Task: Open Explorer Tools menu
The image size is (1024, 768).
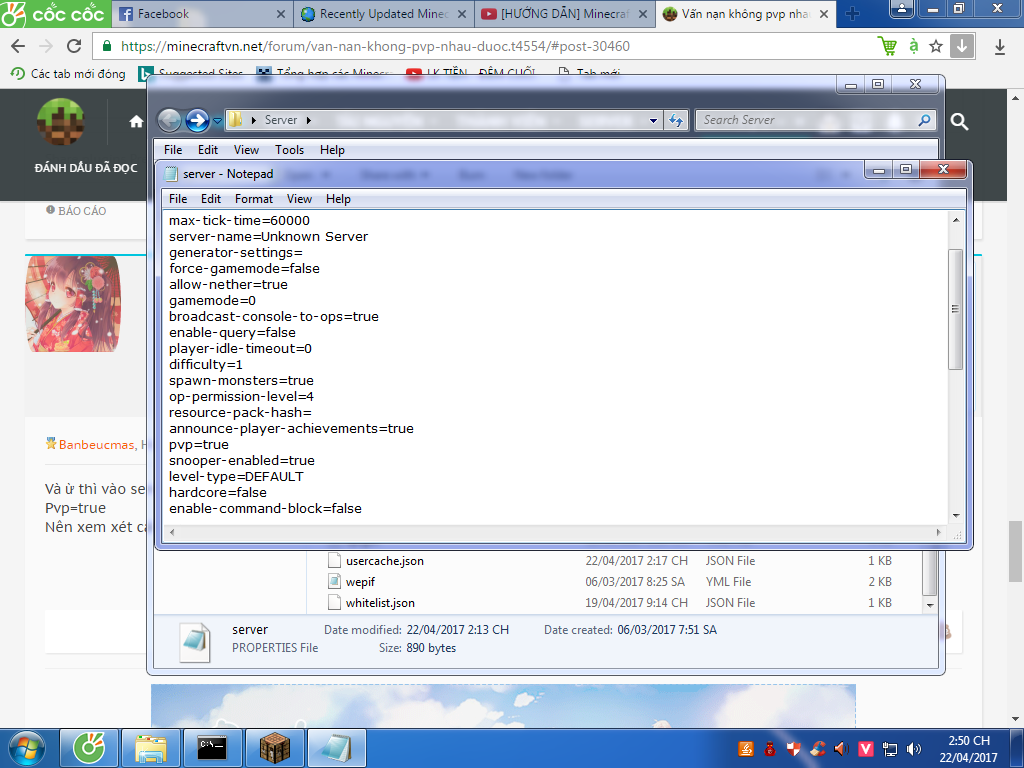Action: coord(289,150)
